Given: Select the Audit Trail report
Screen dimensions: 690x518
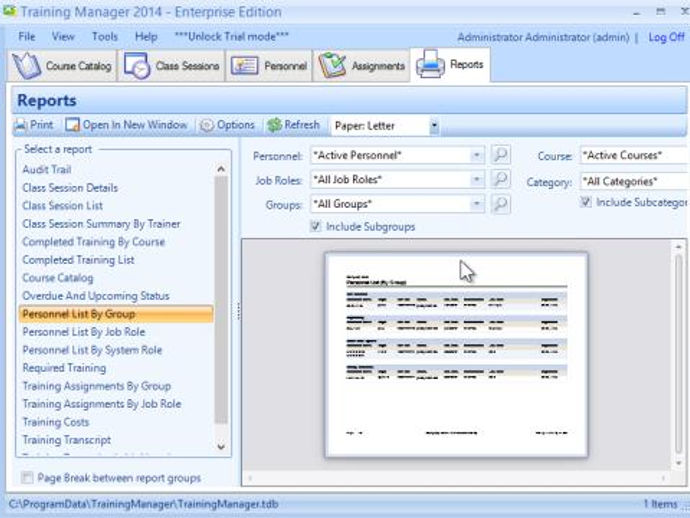Looking at the screenshot, I should (x=47, y=169).
